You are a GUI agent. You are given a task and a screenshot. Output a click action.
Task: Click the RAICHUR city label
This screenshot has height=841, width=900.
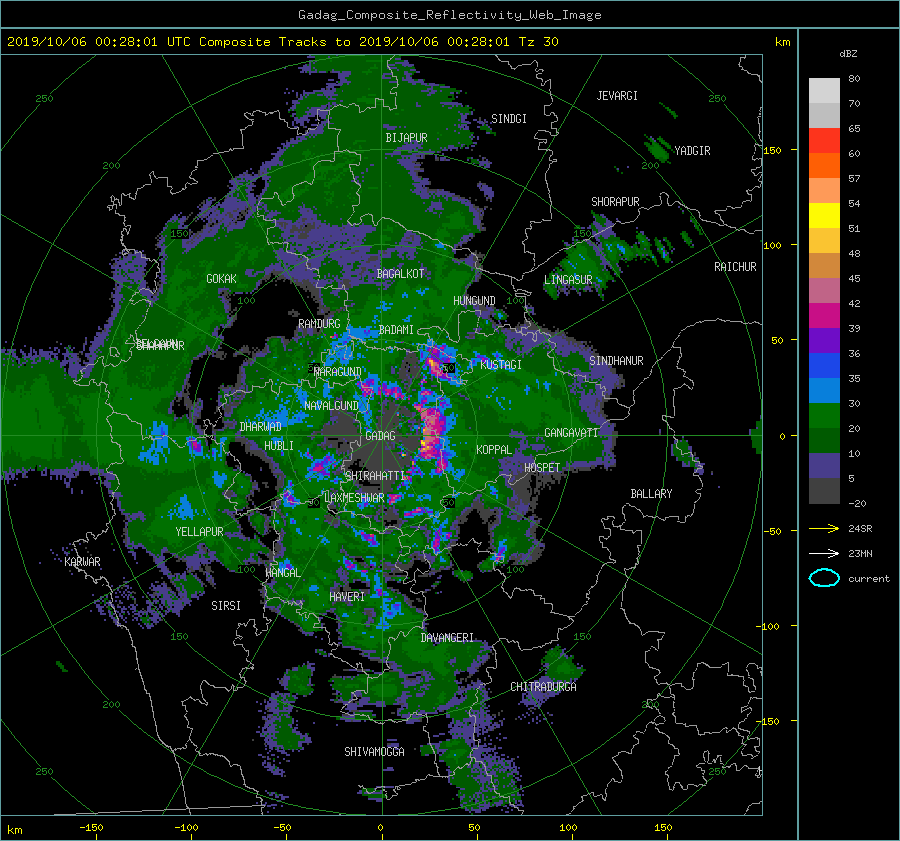(735, 267)
